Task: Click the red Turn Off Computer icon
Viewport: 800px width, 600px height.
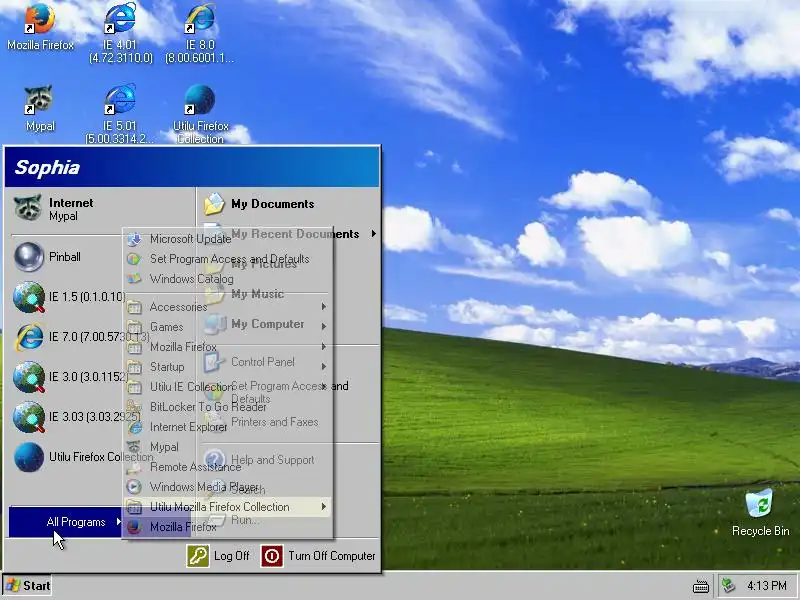Action: 272,556
